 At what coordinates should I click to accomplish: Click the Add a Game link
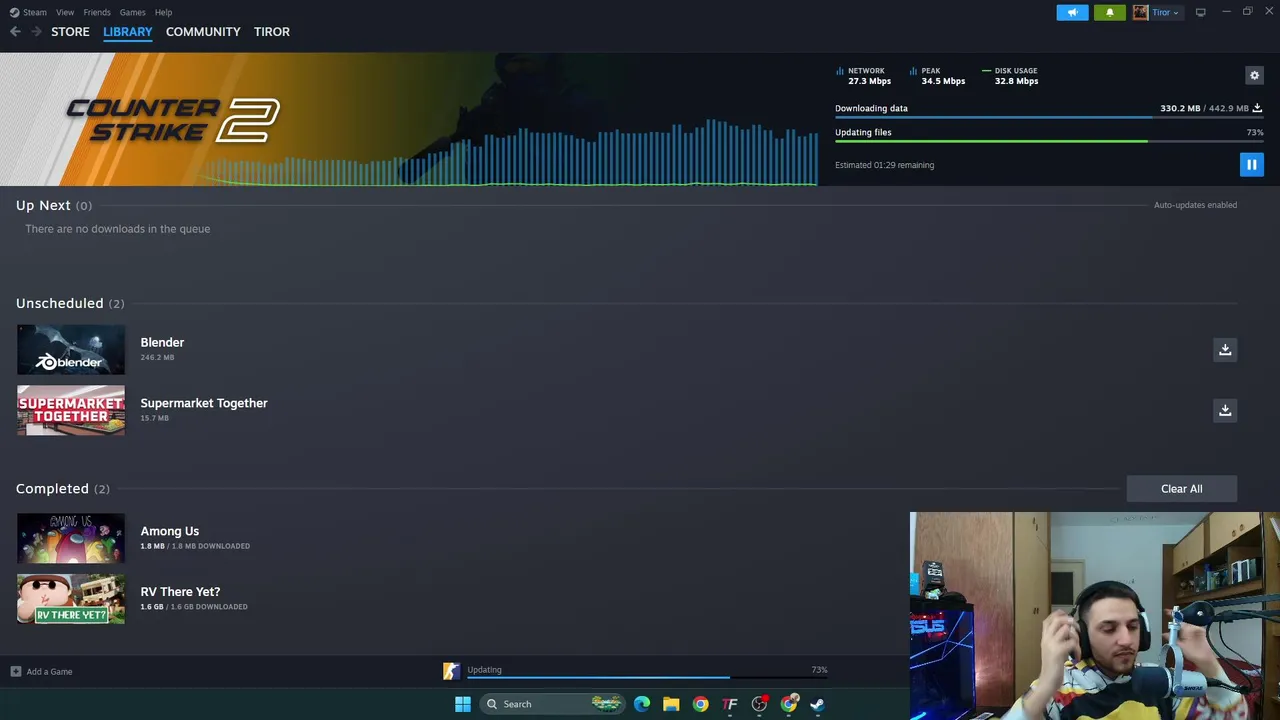coord(49,672)
